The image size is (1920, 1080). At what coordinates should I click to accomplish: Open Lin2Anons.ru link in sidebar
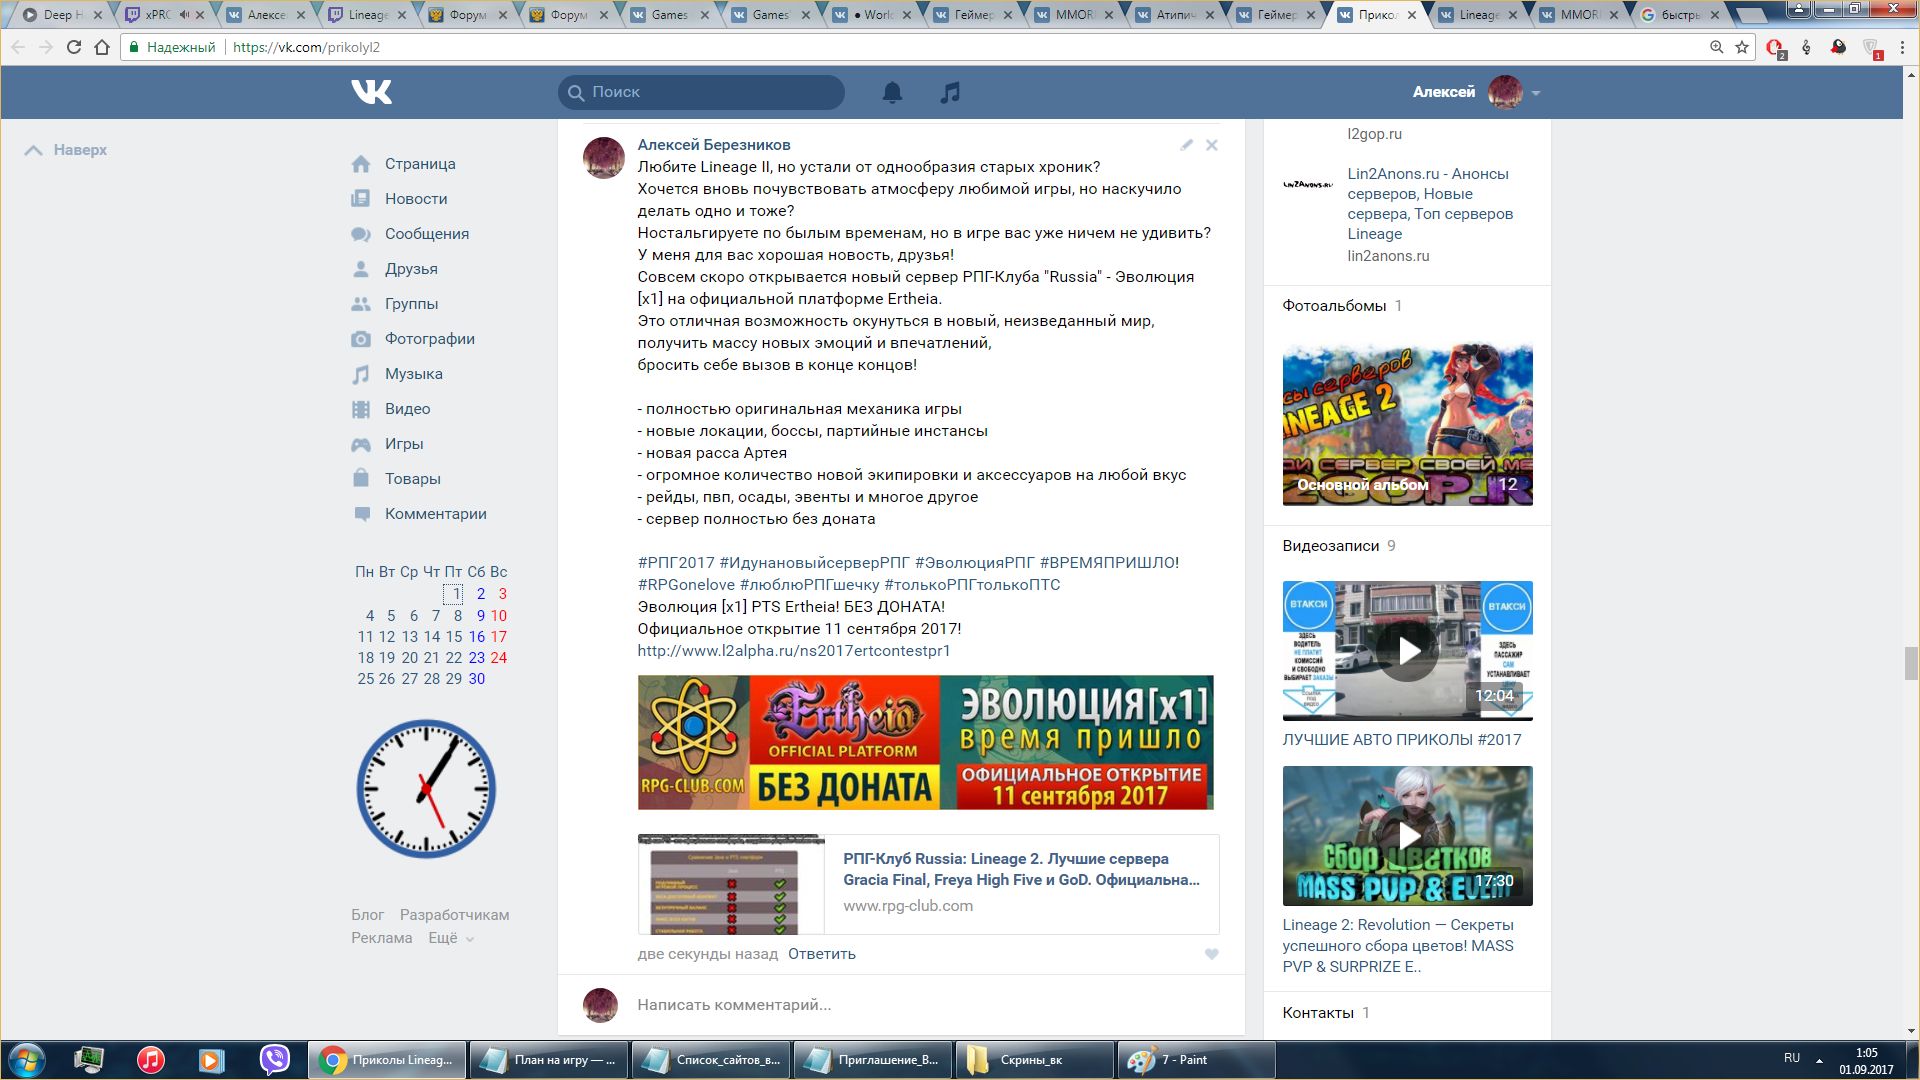1429,204
